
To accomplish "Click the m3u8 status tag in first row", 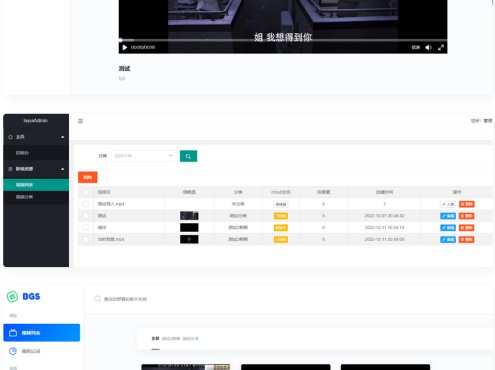I will coord(281,204).
